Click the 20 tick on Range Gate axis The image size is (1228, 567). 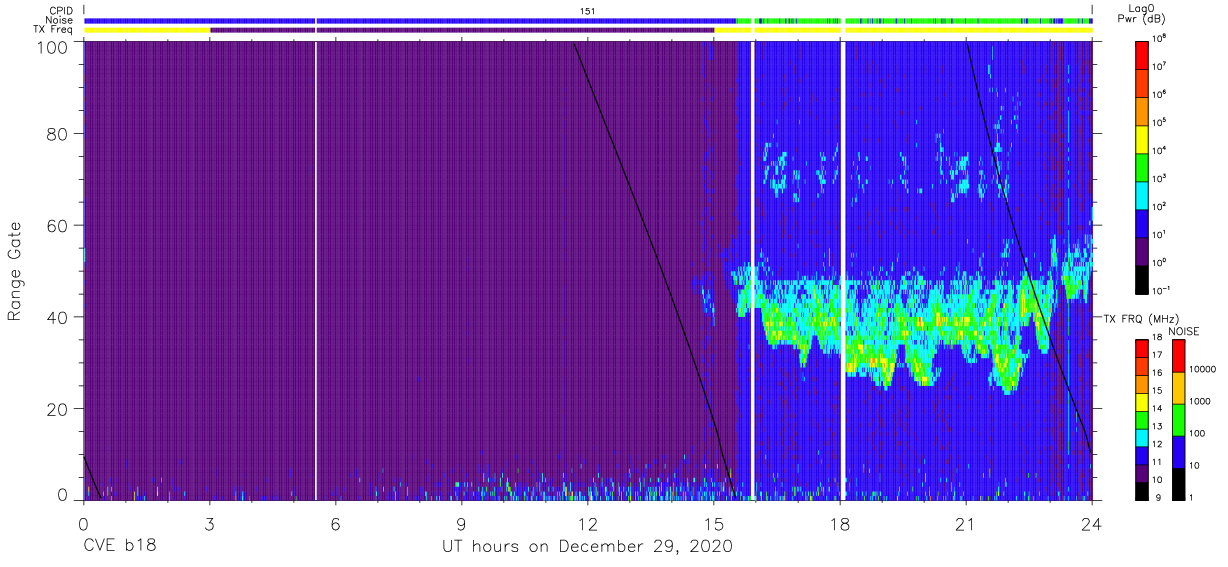(59, 409)
